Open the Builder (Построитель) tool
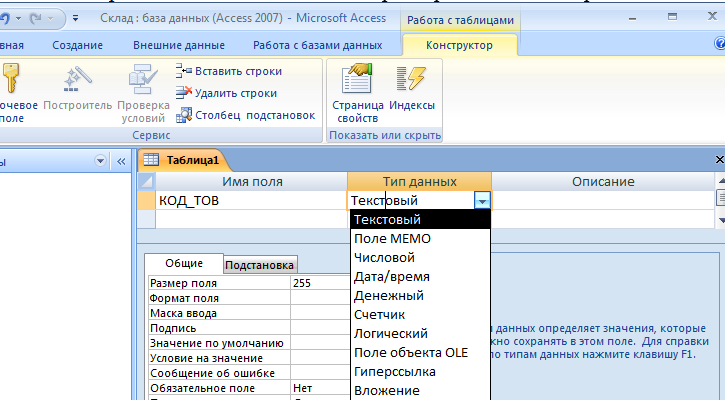The height and width of the screenshot is (400, 725). [78, 92]
